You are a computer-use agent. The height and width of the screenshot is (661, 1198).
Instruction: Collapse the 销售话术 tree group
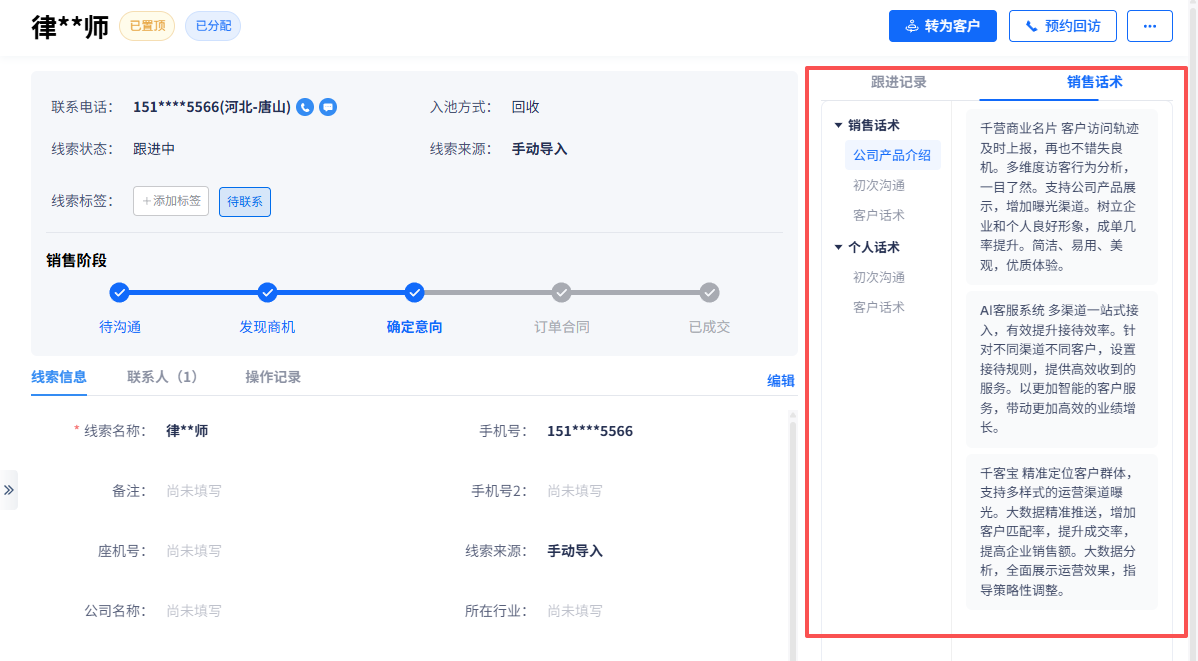[839, 126]
